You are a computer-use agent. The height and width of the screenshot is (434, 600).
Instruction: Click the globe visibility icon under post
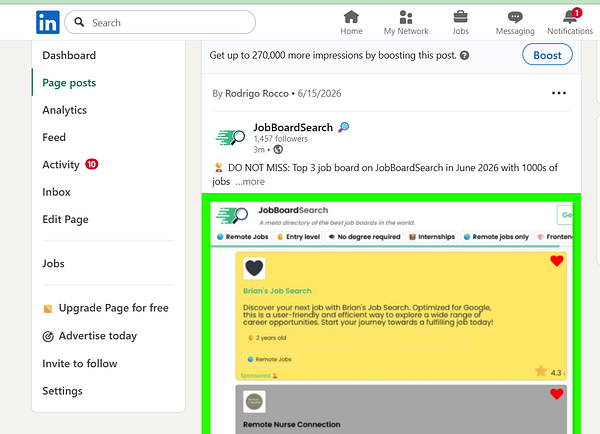tap(278, 150)
